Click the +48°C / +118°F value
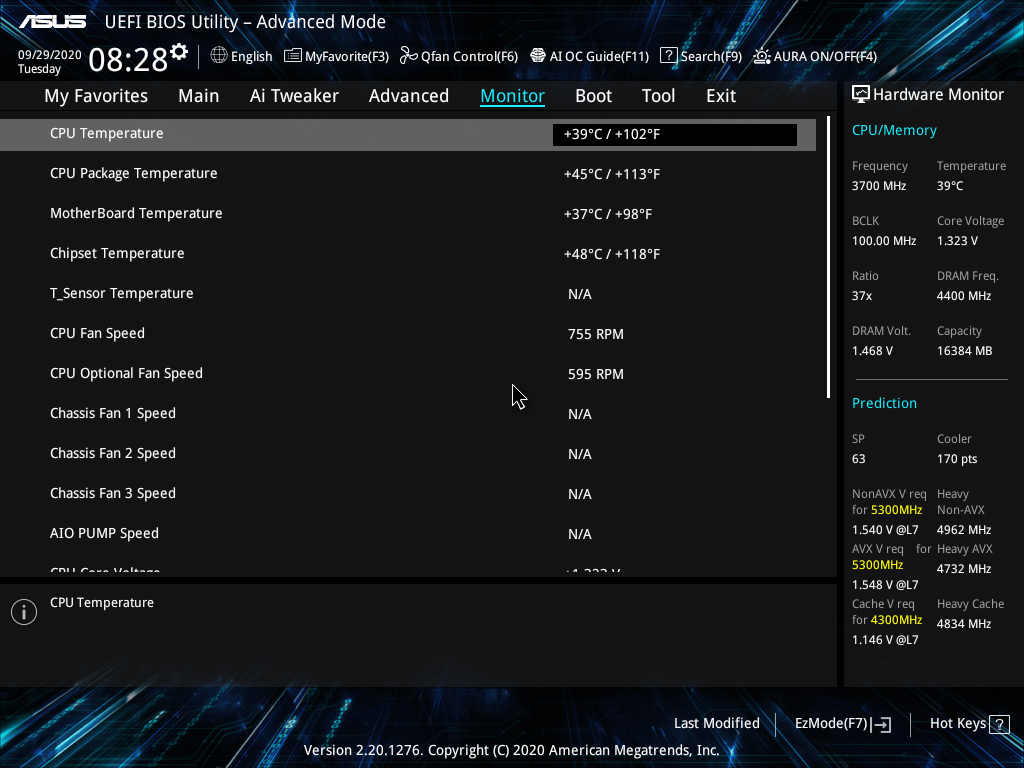Screen dimensions: 1024x768 tap(612, 254)
